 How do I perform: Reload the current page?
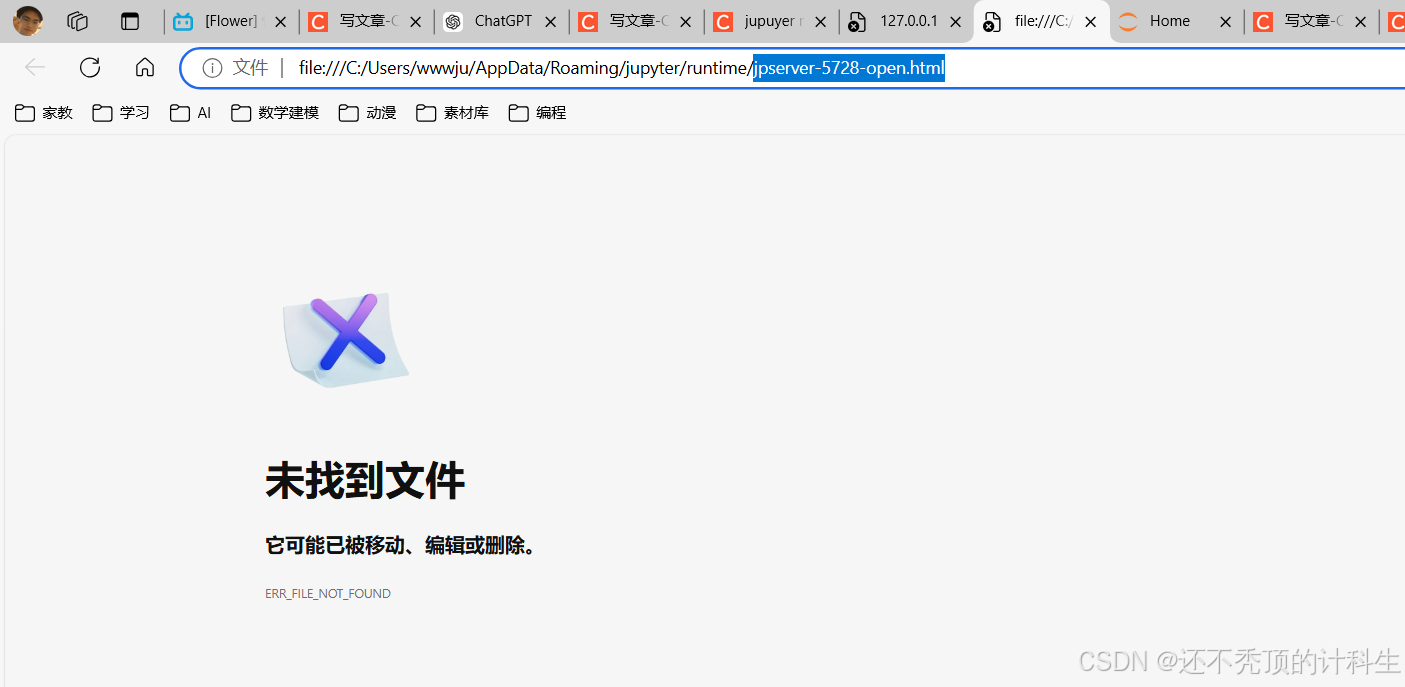[89, 67]
